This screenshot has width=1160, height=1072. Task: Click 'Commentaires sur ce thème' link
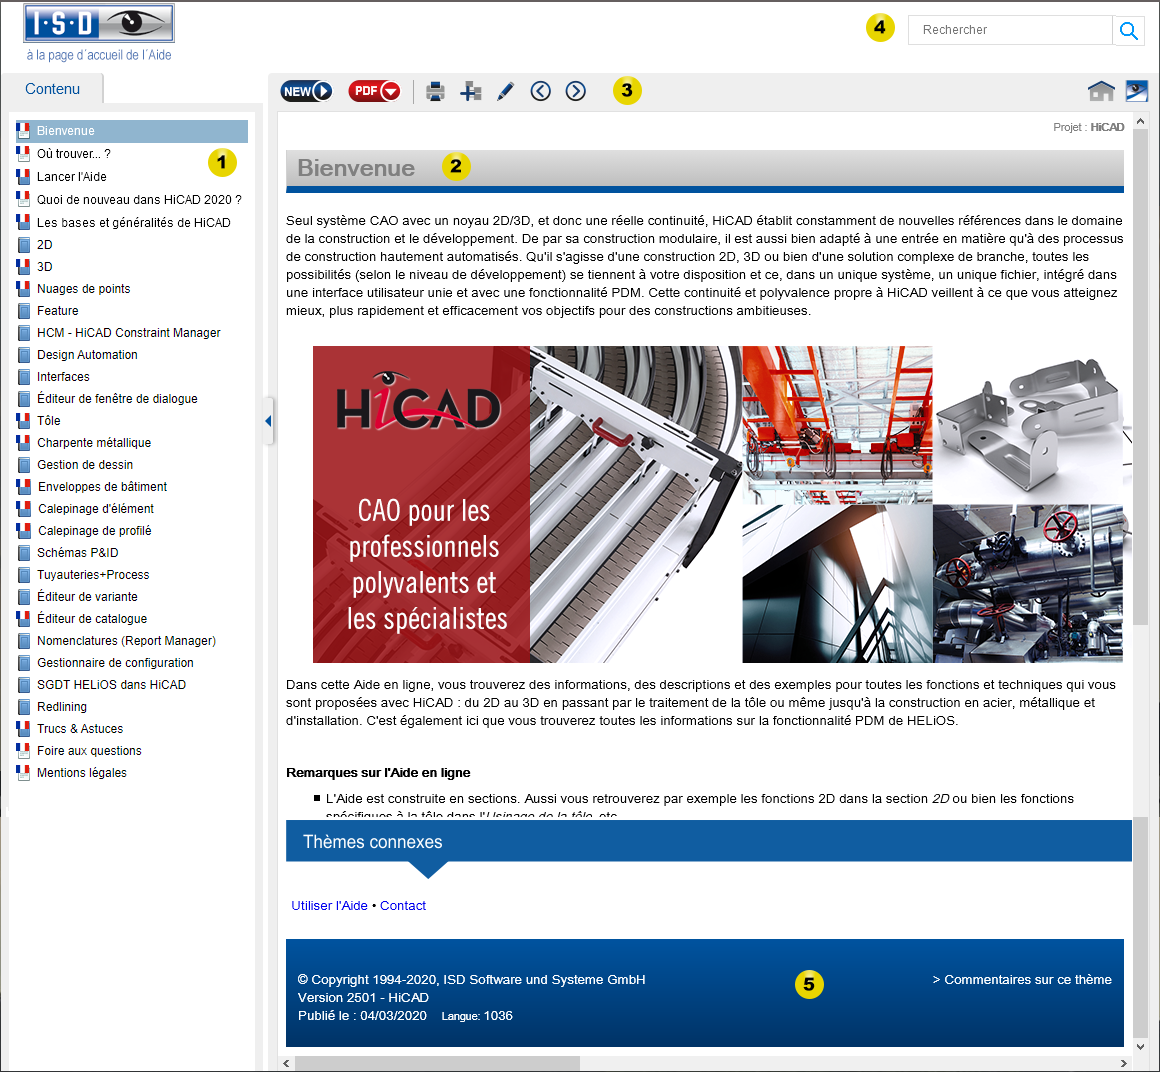[x=1022, y=980]
